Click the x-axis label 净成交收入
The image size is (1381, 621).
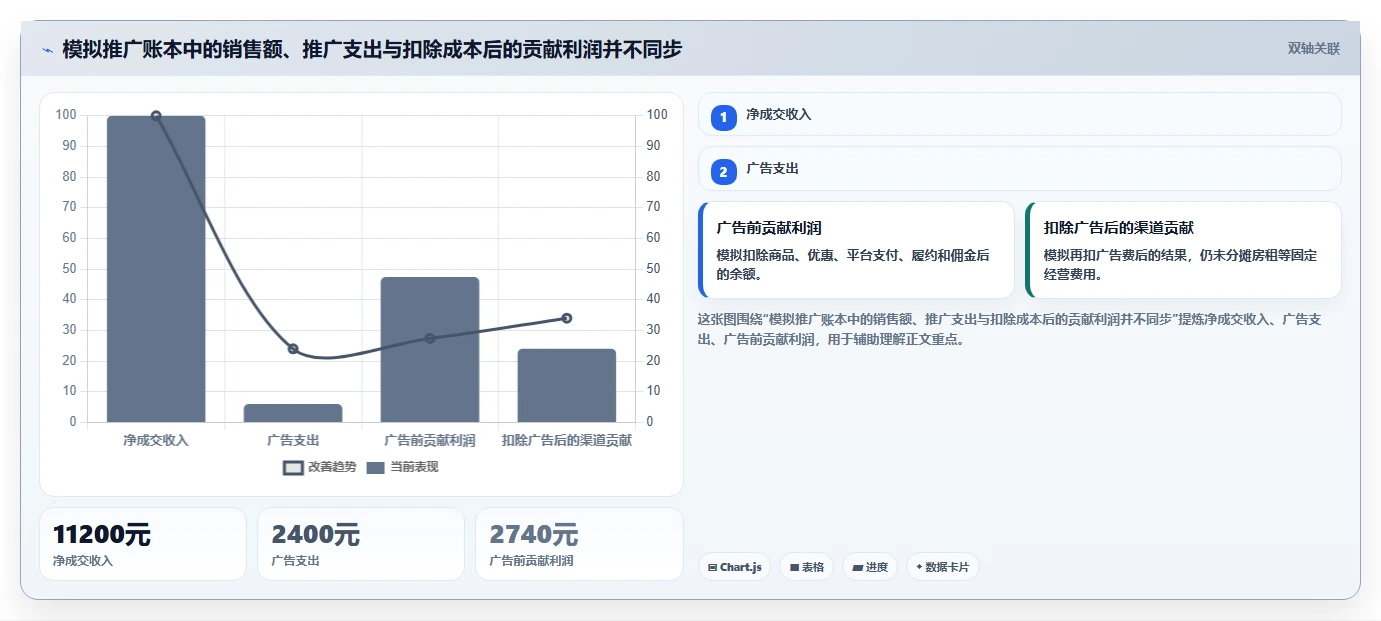click(x=156, y=440)
